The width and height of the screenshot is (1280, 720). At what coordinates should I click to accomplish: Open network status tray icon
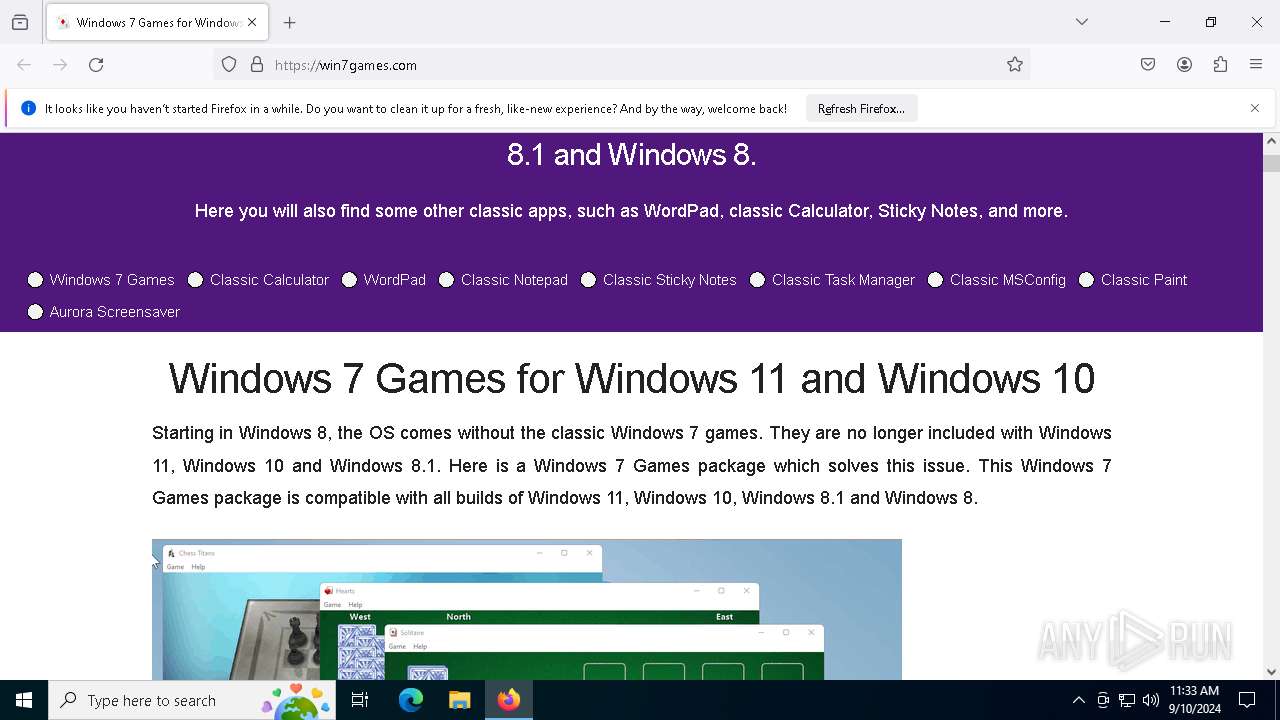[x=1127, y=700]
